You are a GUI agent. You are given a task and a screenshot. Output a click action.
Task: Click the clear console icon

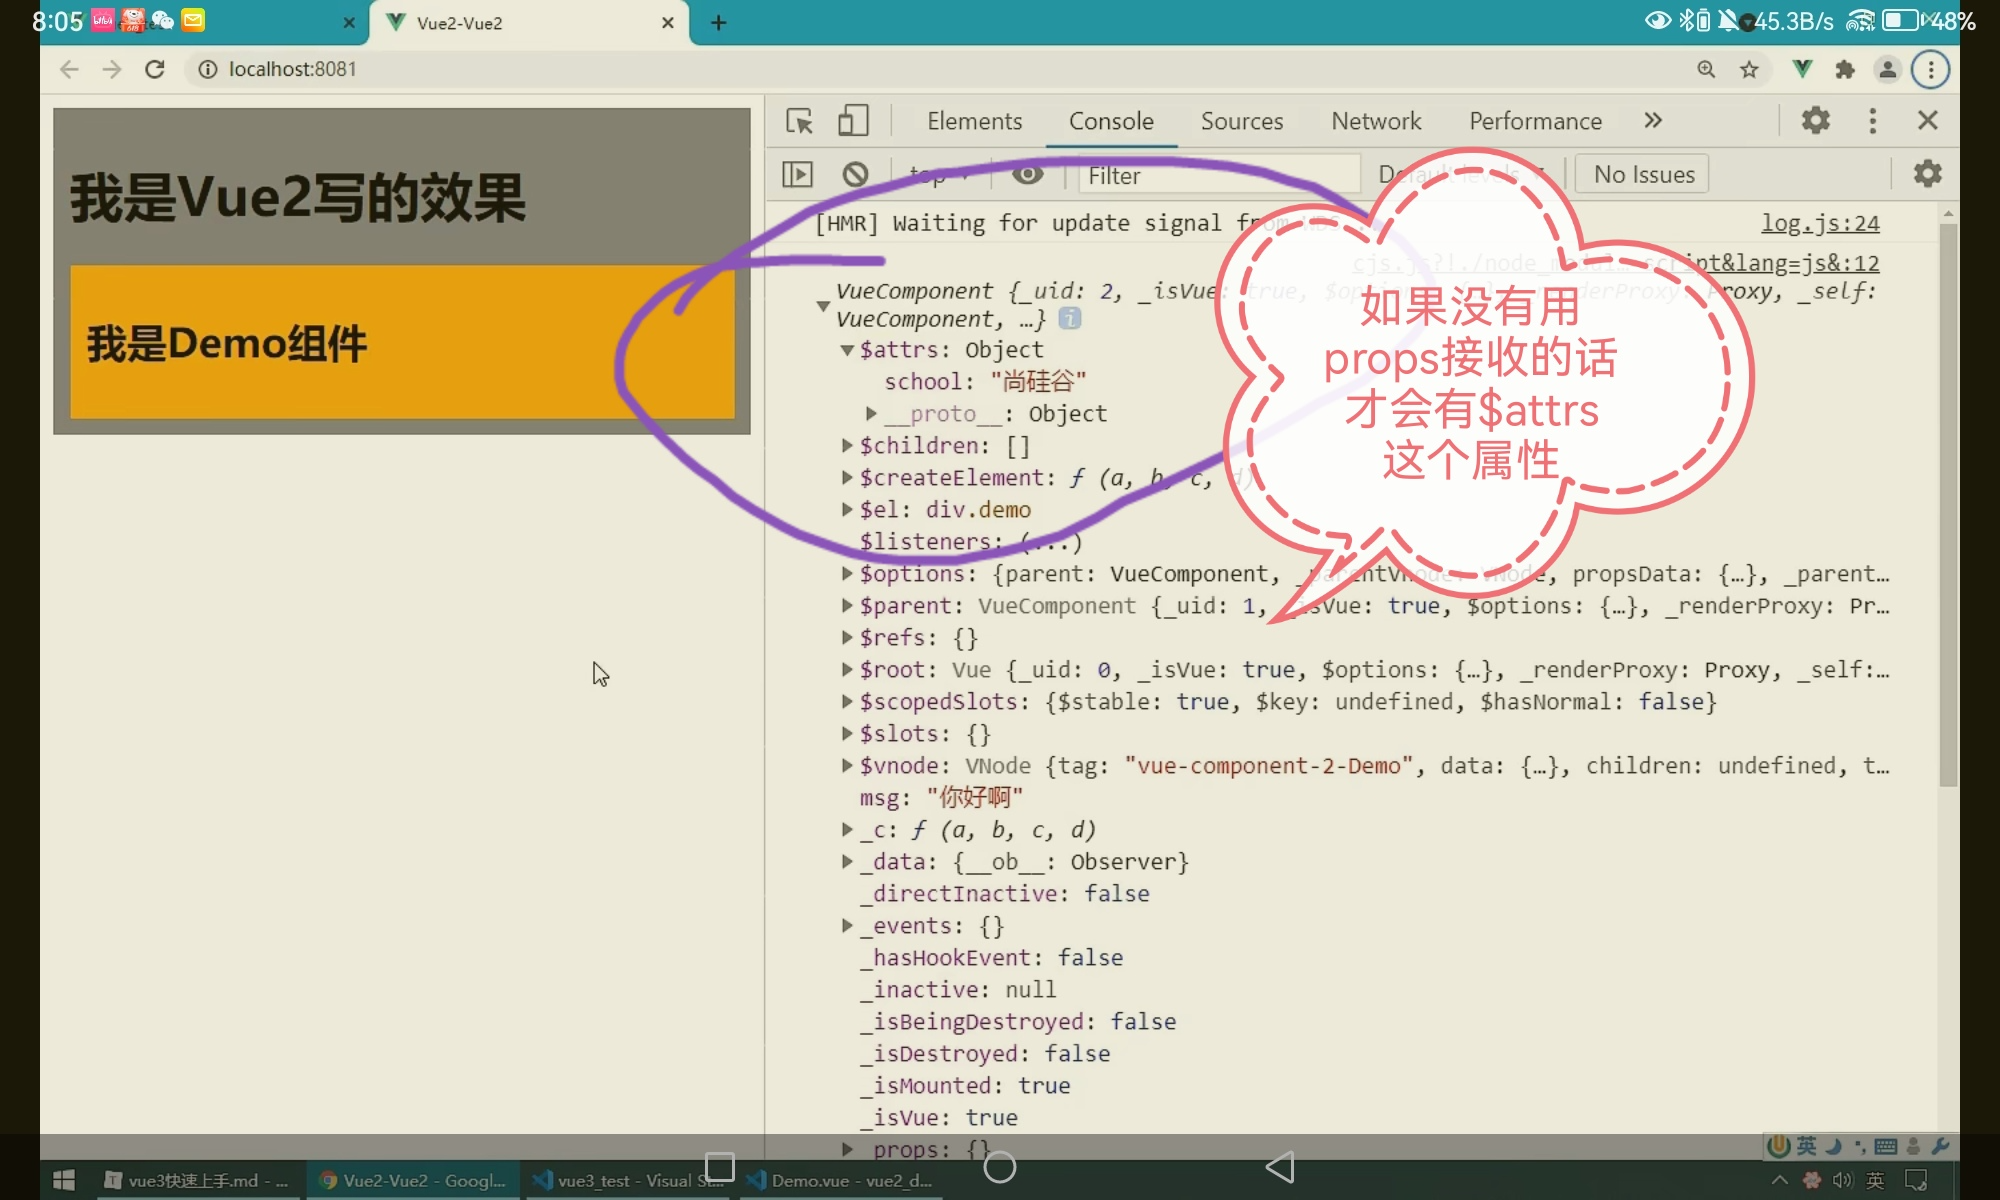click(855, 175)
